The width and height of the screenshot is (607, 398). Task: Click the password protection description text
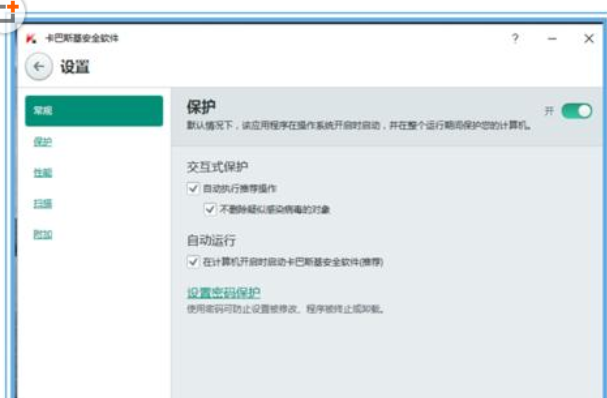pyautogui.click(x=285, y=309)
